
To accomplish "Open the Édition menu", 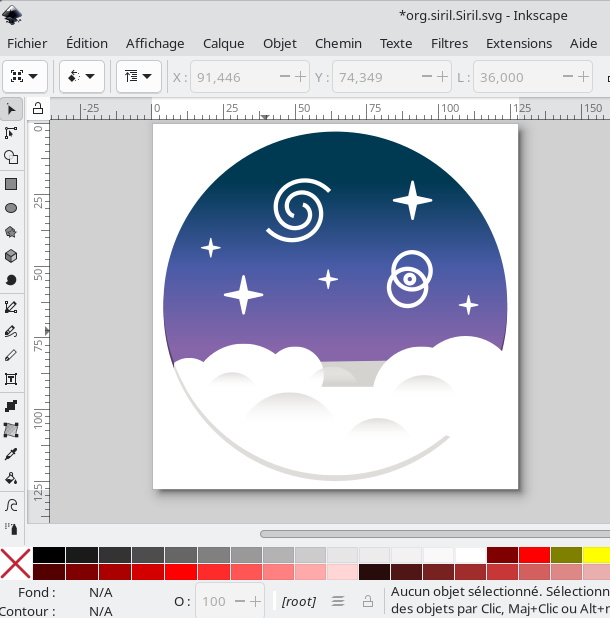I will point(87,43).
